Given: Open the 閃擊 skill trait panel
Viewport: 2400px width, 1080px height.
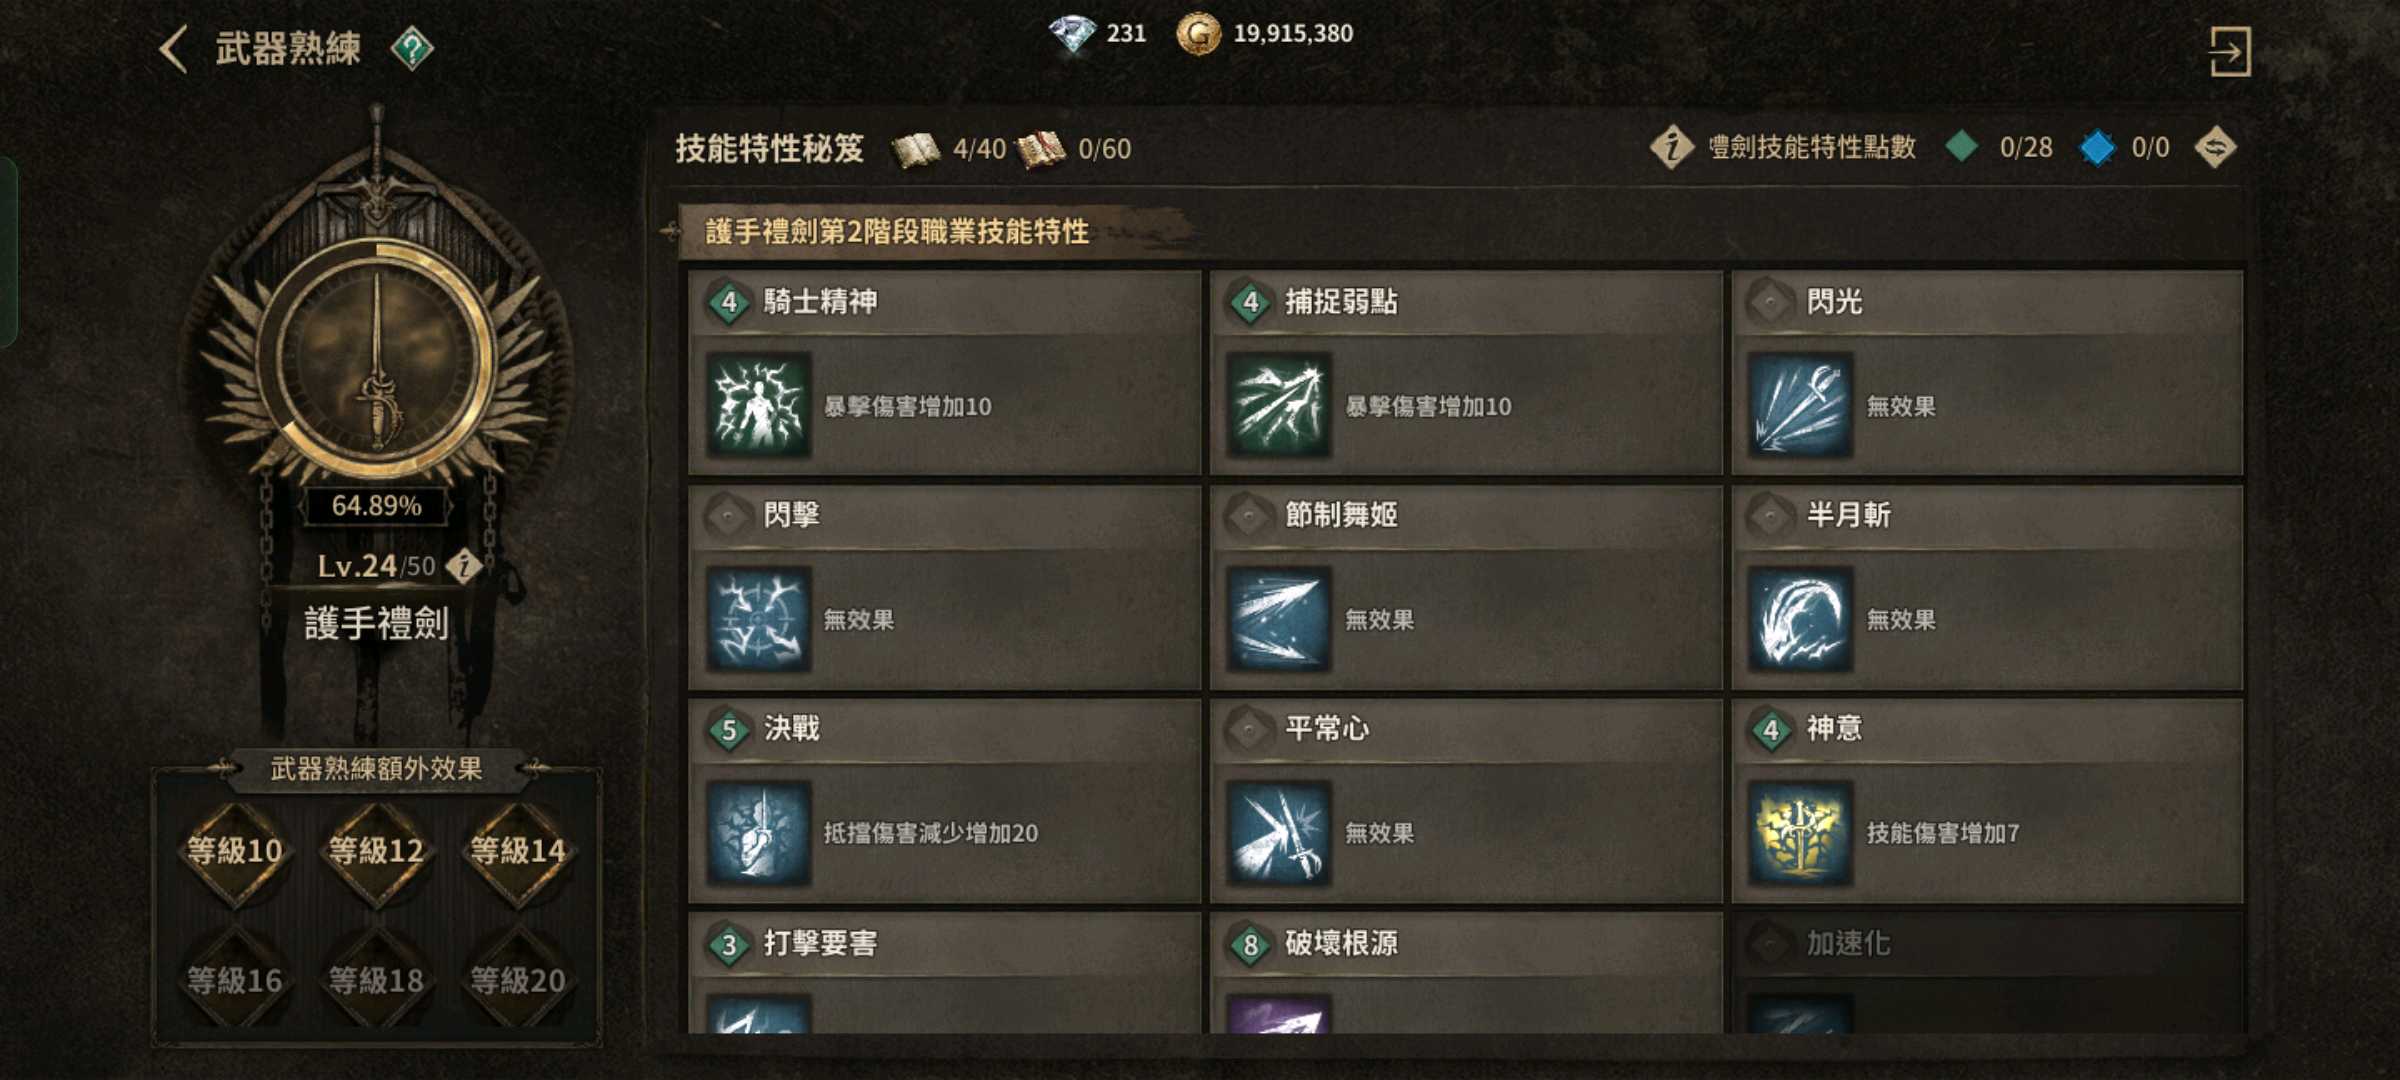Looking at the screenshot, I should 945,589.
